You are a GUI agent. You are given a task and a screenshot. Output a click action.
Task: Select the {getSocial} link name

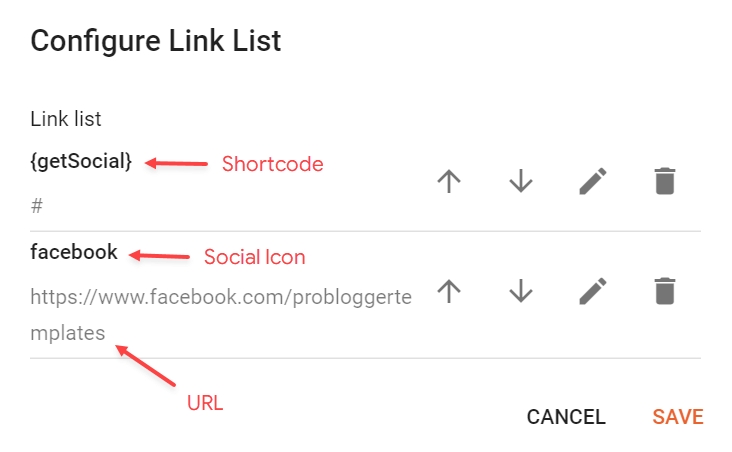pos(81,162)
